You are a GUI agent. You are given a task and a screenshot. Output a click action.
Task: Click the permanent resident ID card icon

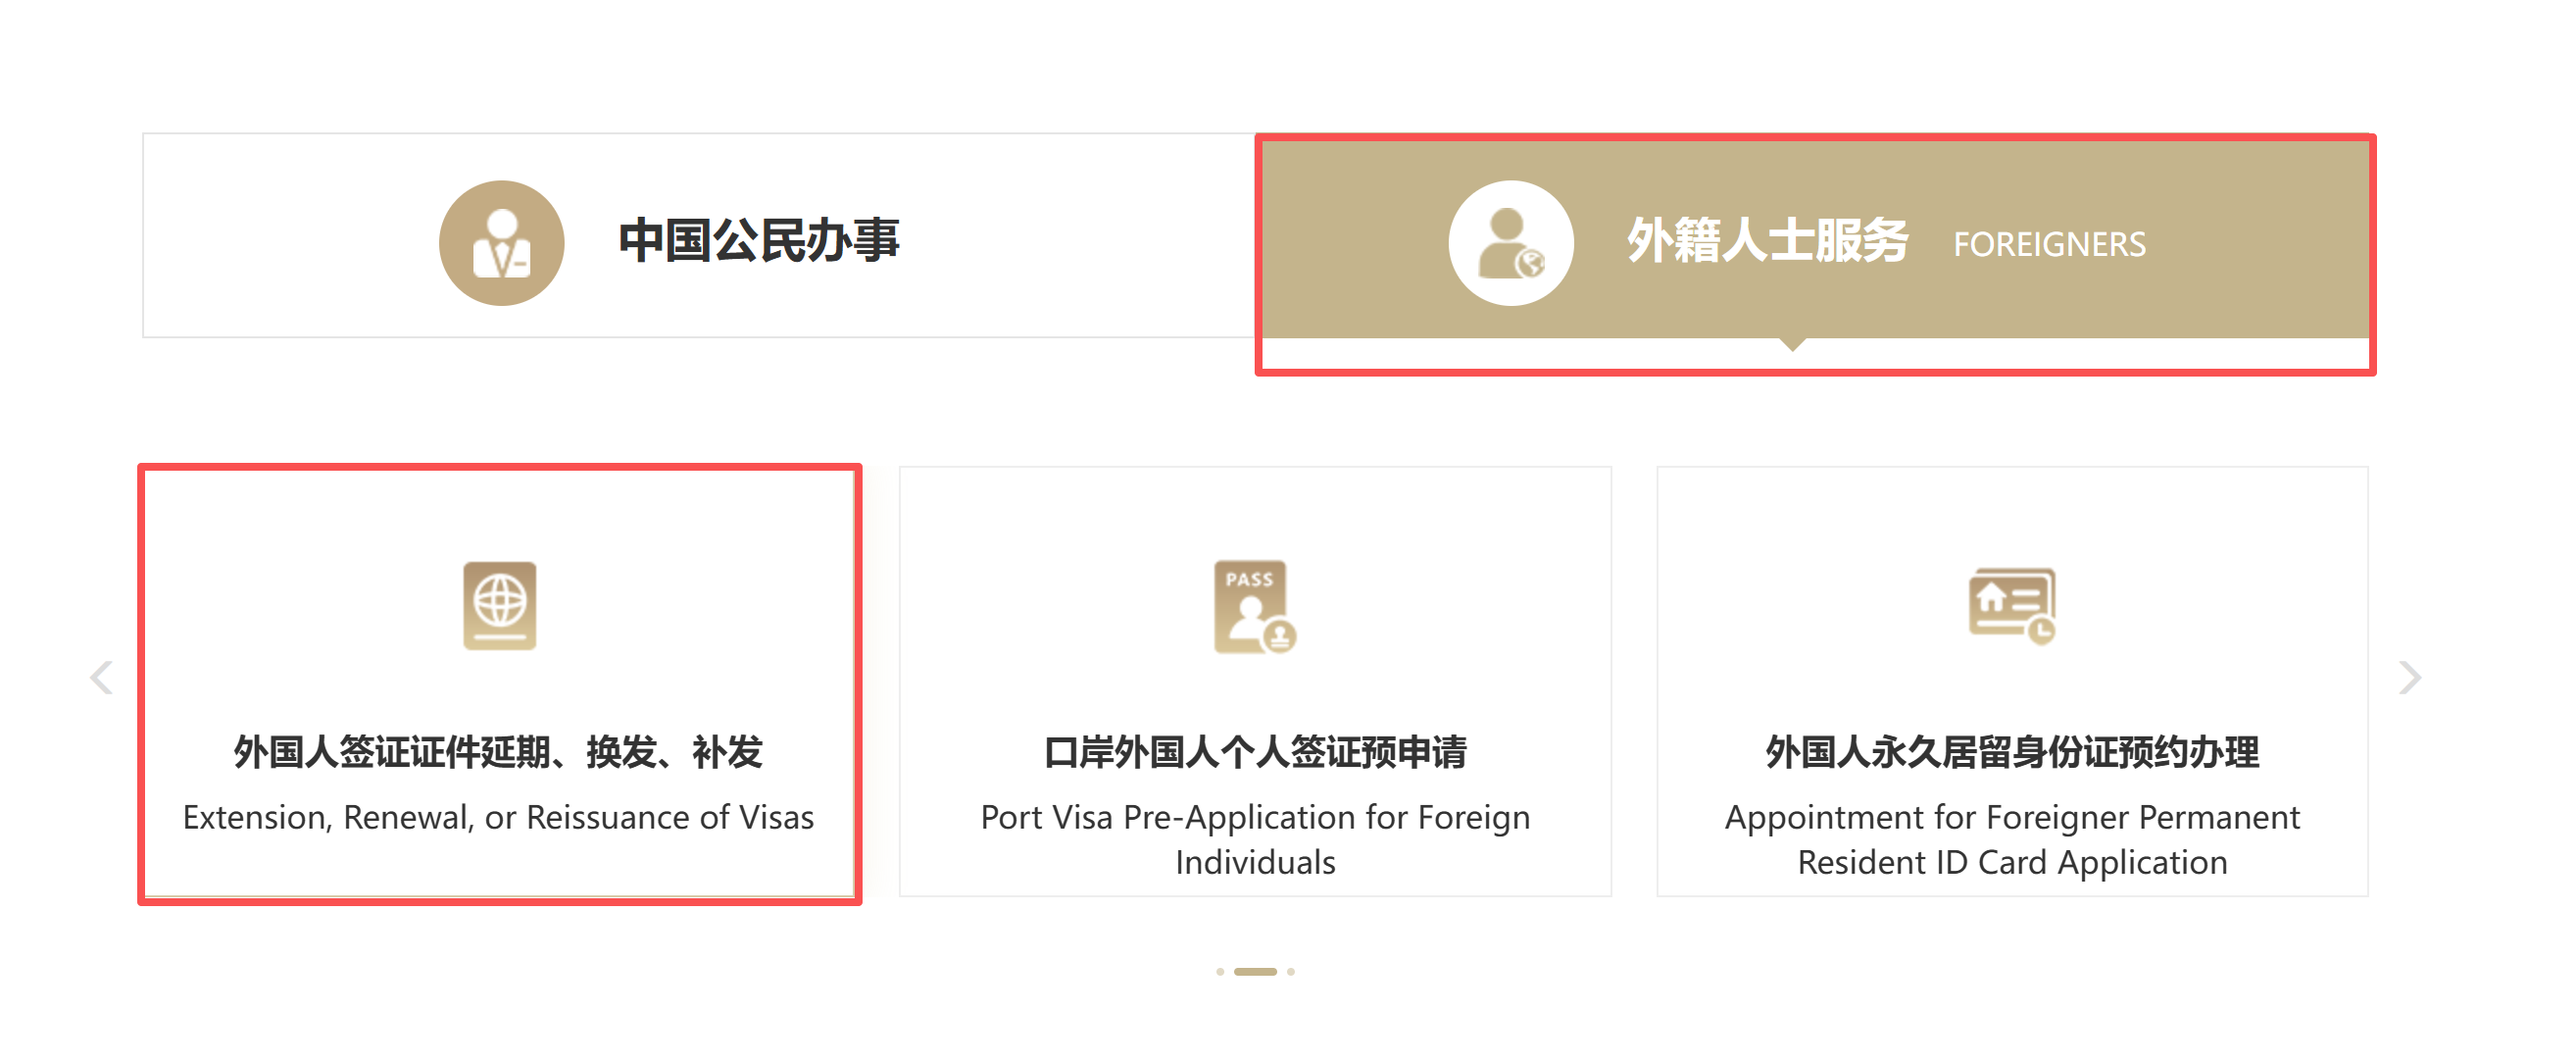[2012, 606]
